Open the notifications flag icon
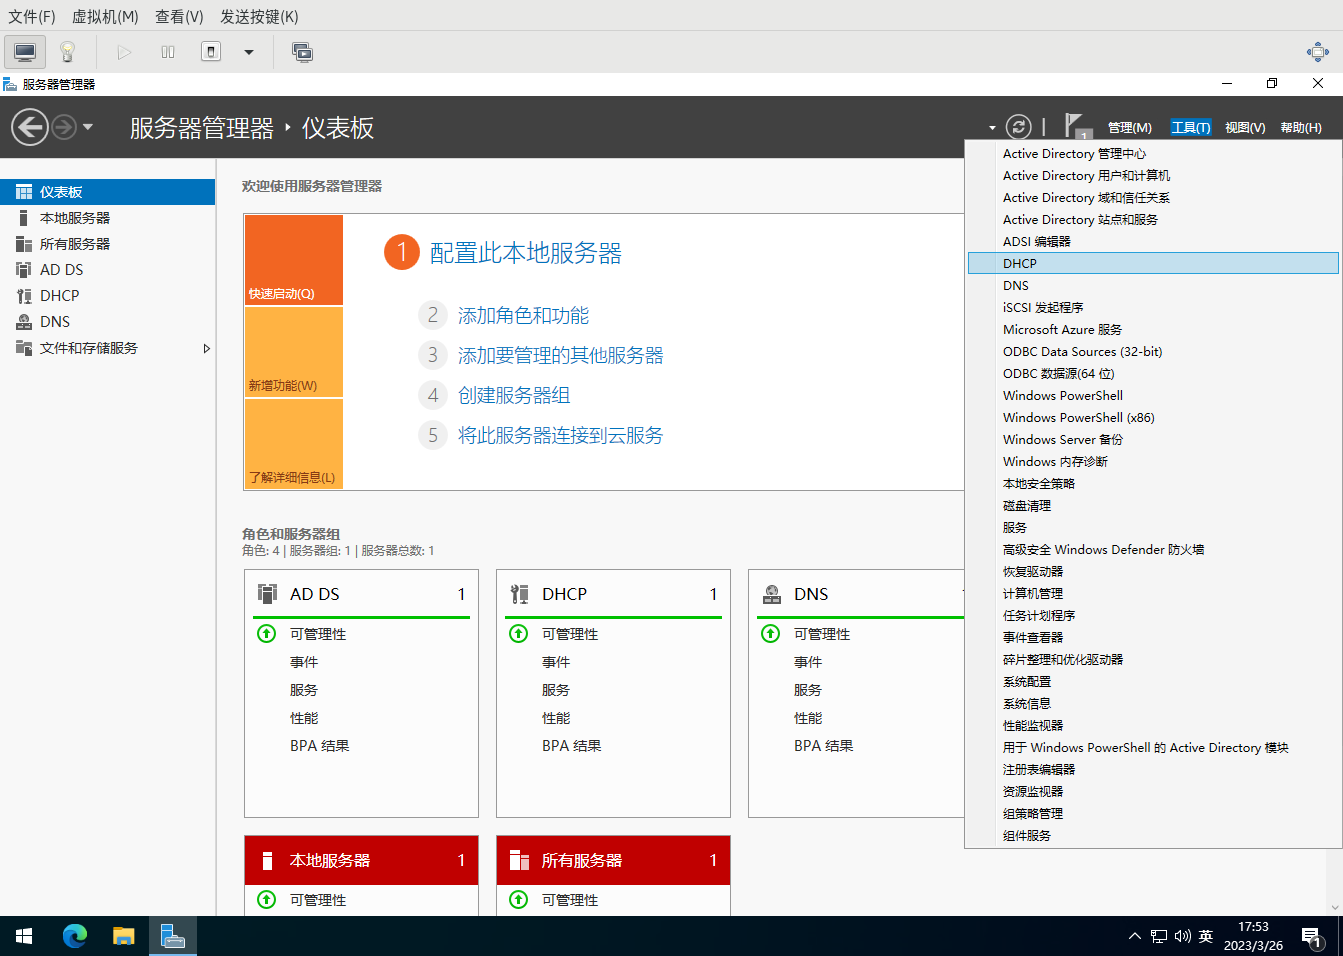 [1076, 126]
